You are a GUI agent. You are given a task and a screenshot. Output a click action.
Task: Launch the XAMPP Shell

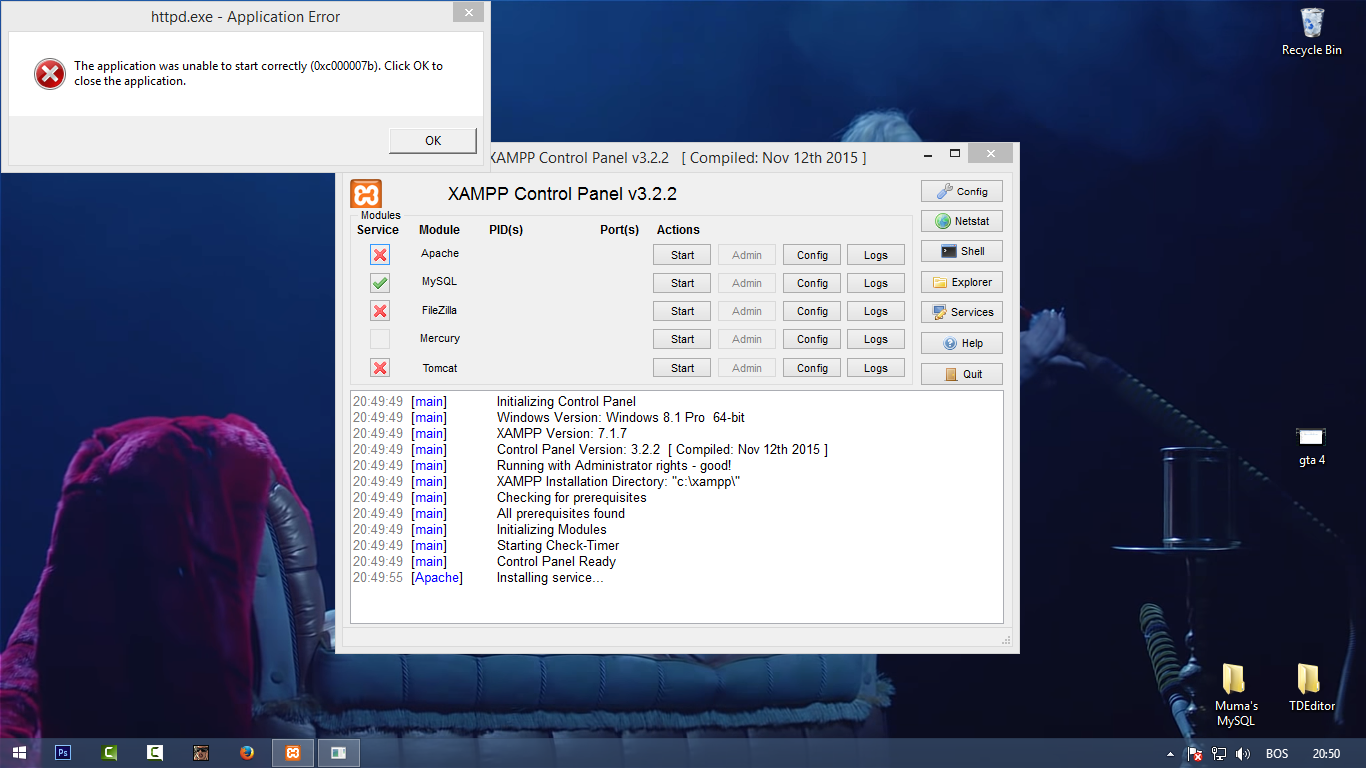tap(962, 251)
